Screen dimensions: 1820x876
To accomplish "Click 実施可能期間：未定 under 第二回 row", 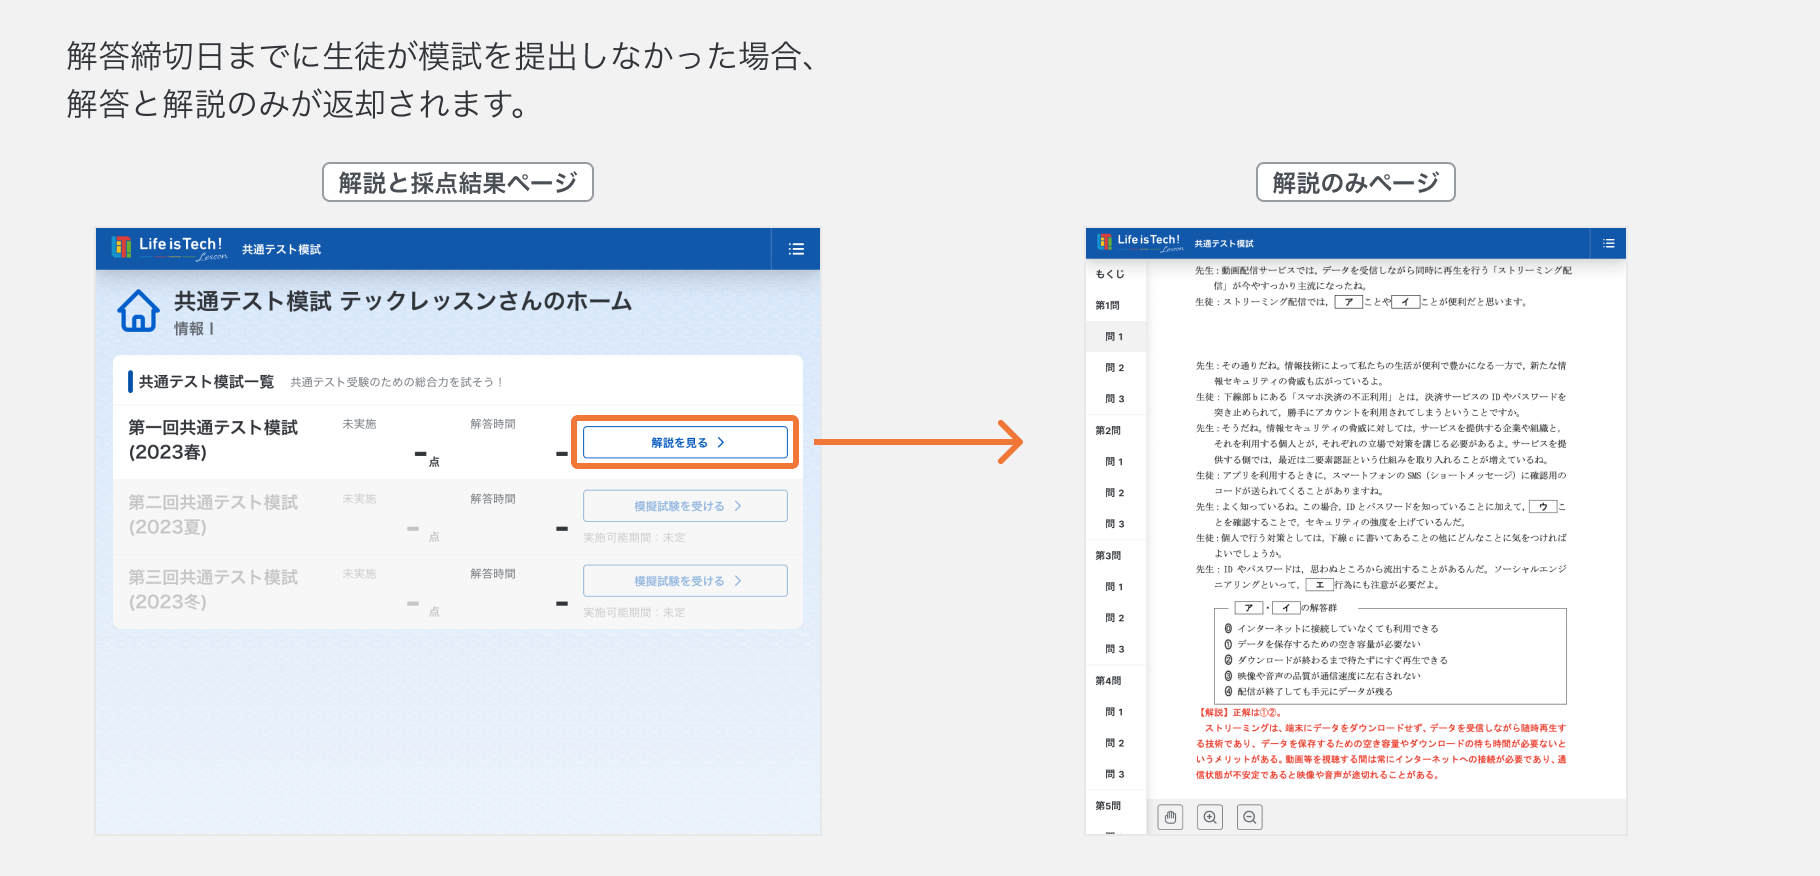I will (x=634, y=538).
